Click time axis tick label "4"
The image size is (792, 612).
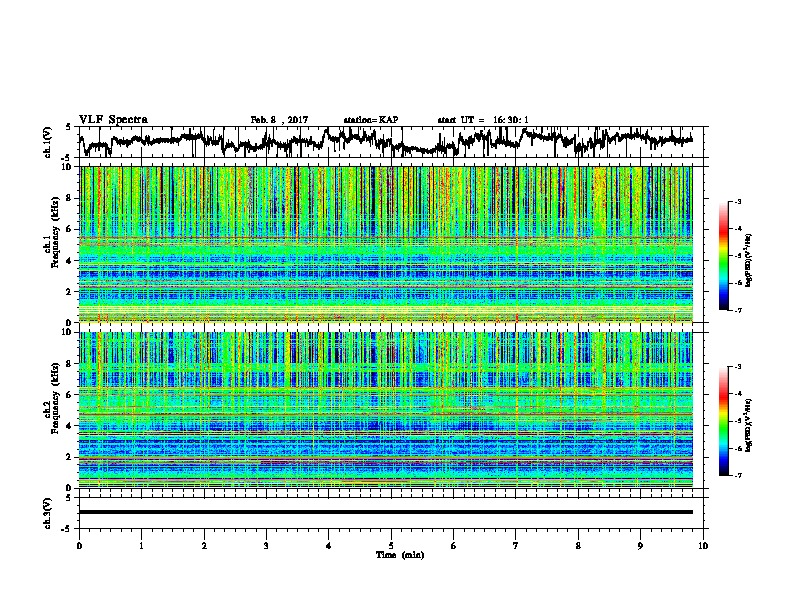(329, 546)
